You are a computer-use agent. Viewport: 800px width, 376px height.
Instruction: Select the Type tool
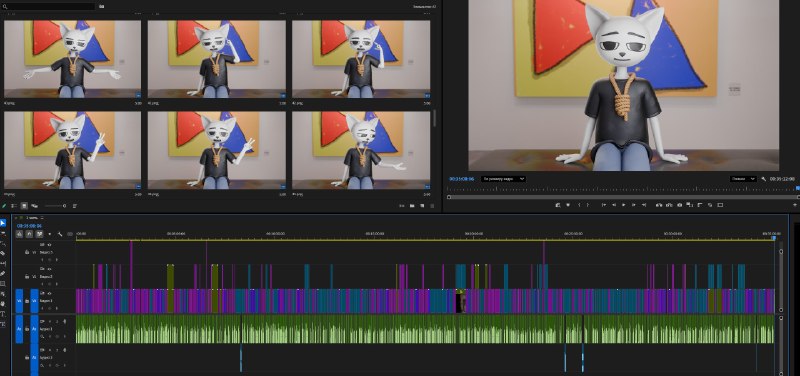(4, 314)
